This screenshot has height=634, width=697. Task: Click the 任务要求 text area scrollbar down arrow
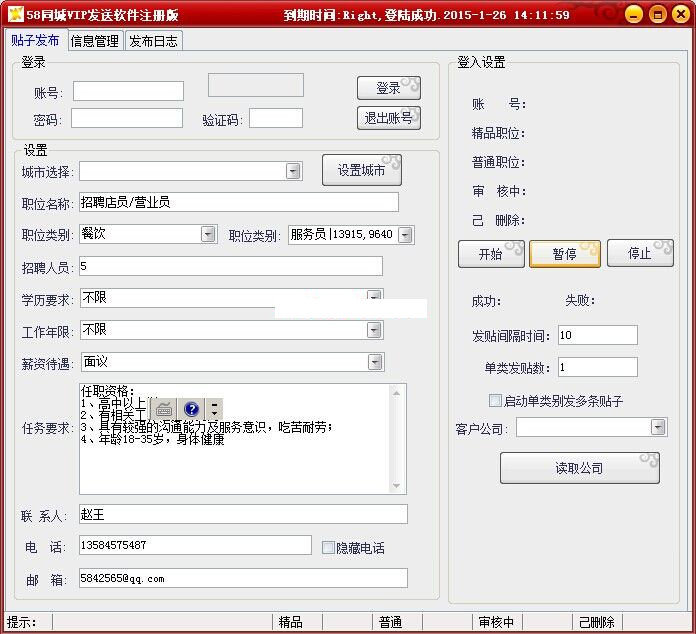(x=398, y=485)
